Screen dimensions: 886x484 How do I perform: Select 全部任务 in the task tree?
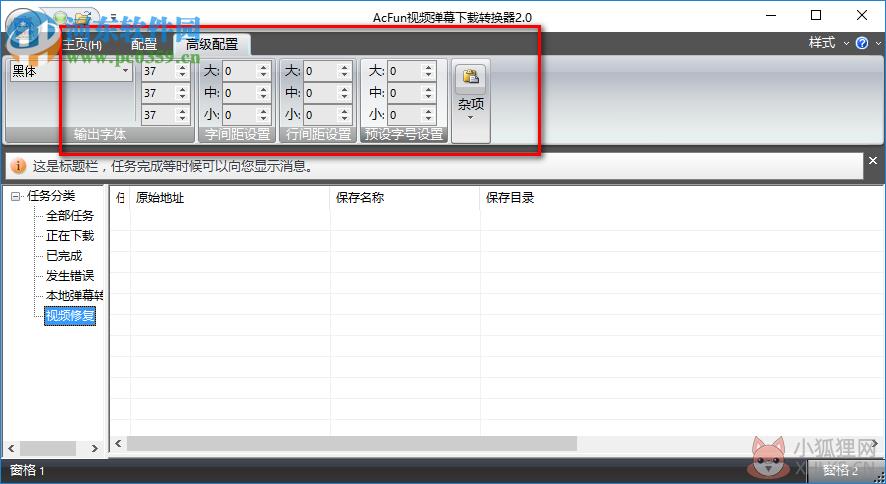tap(70, 216)
